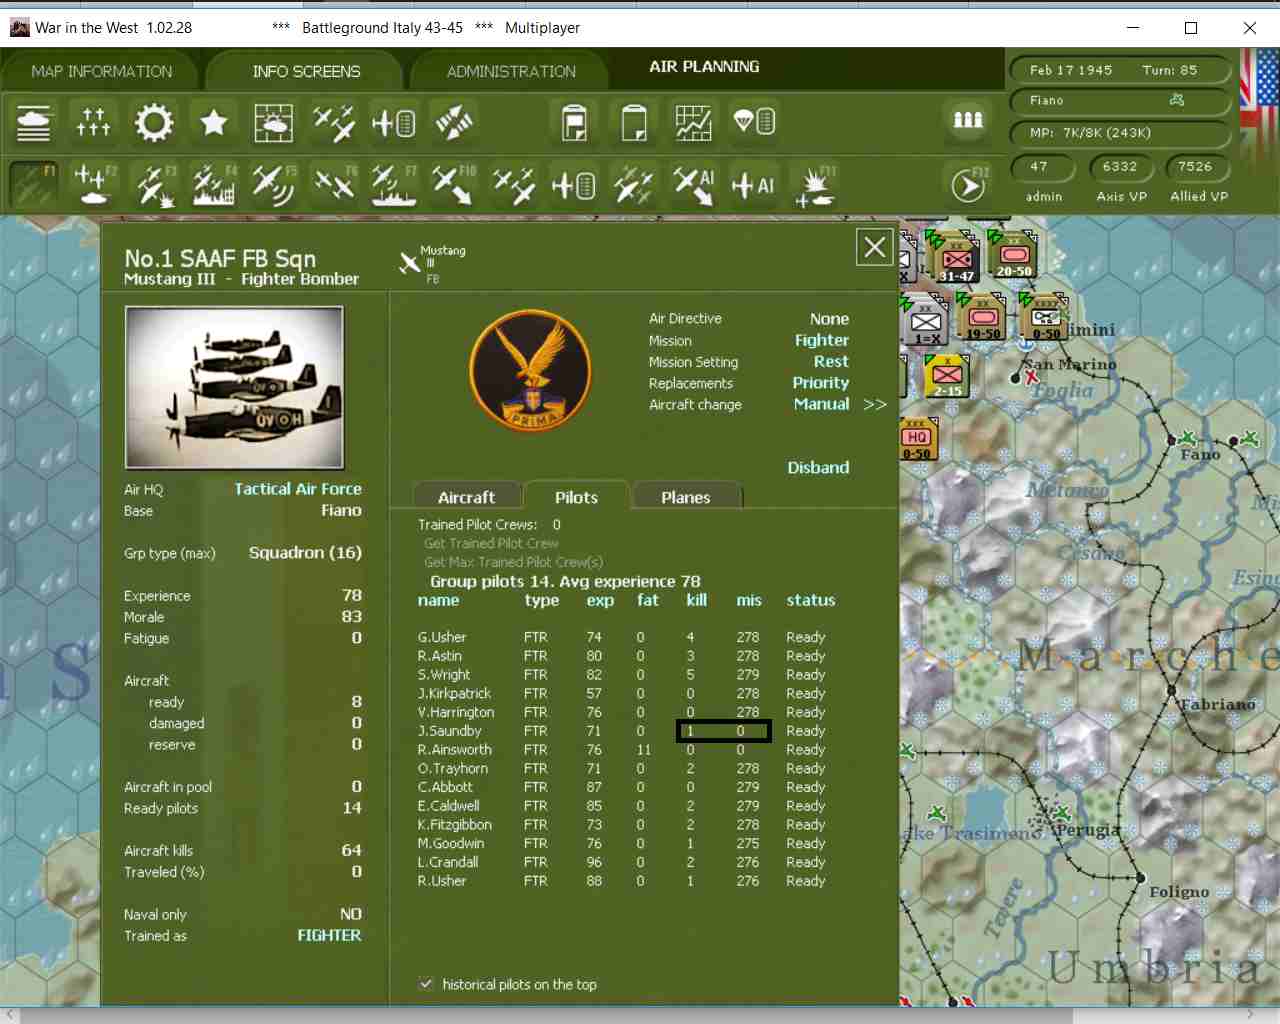This screenshot has width=1280, height=1024.
Task: Expand aircraft change options with the >> arrows
Action: [875, 405]
